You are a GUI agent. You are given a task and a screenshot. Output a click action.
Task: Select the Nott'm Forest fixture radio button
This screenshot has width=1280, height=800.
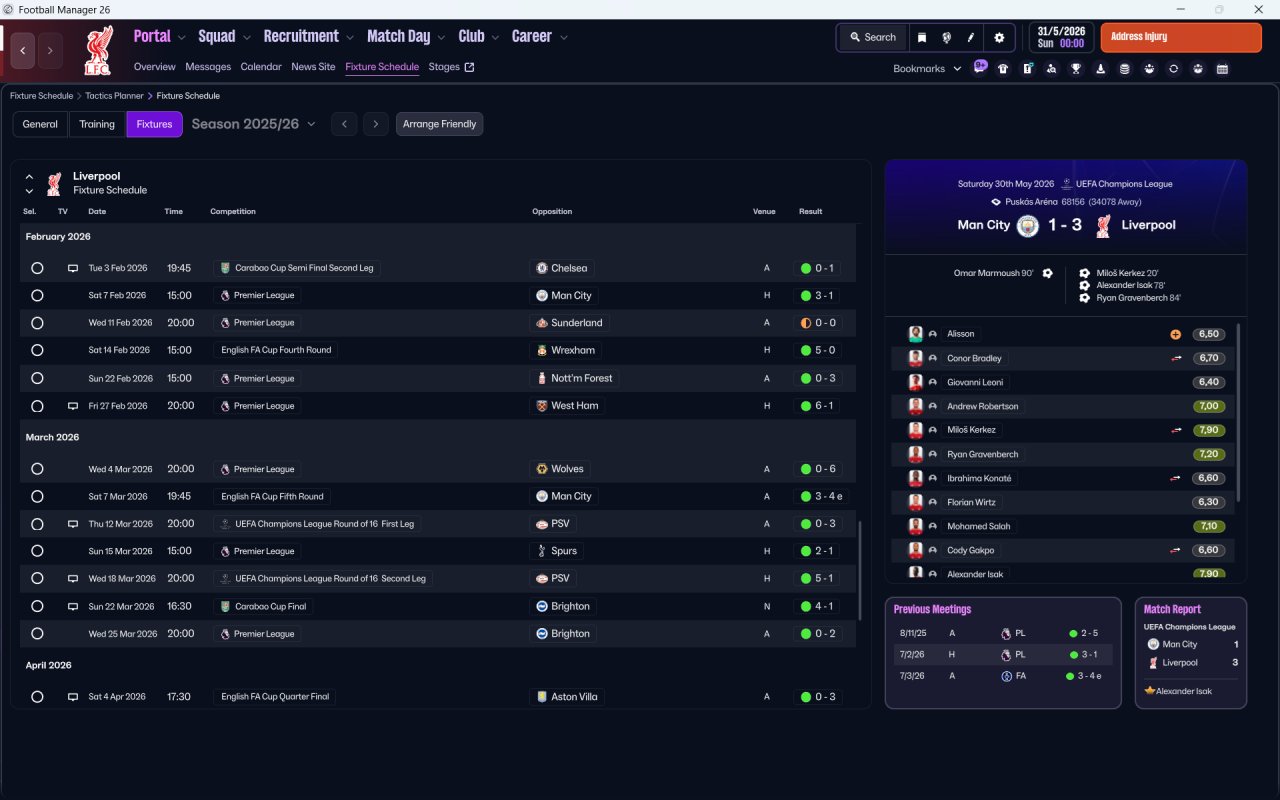37,378
